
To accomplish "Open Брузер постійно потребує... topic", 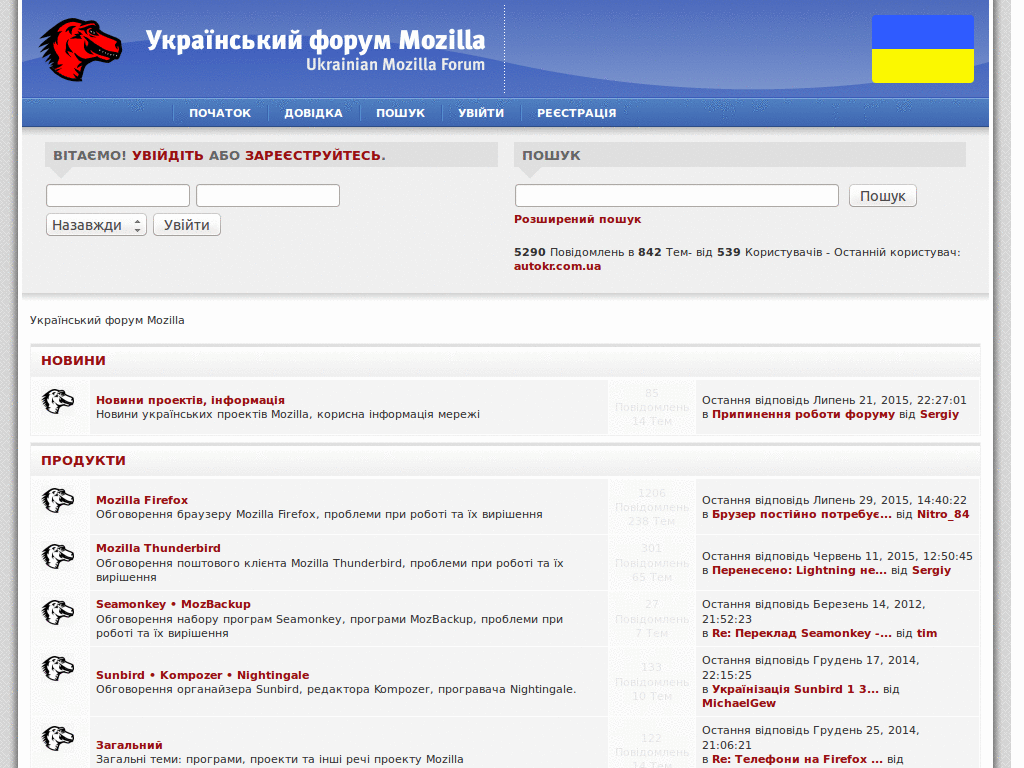I will pyautogui.click(x=801, y=514).
